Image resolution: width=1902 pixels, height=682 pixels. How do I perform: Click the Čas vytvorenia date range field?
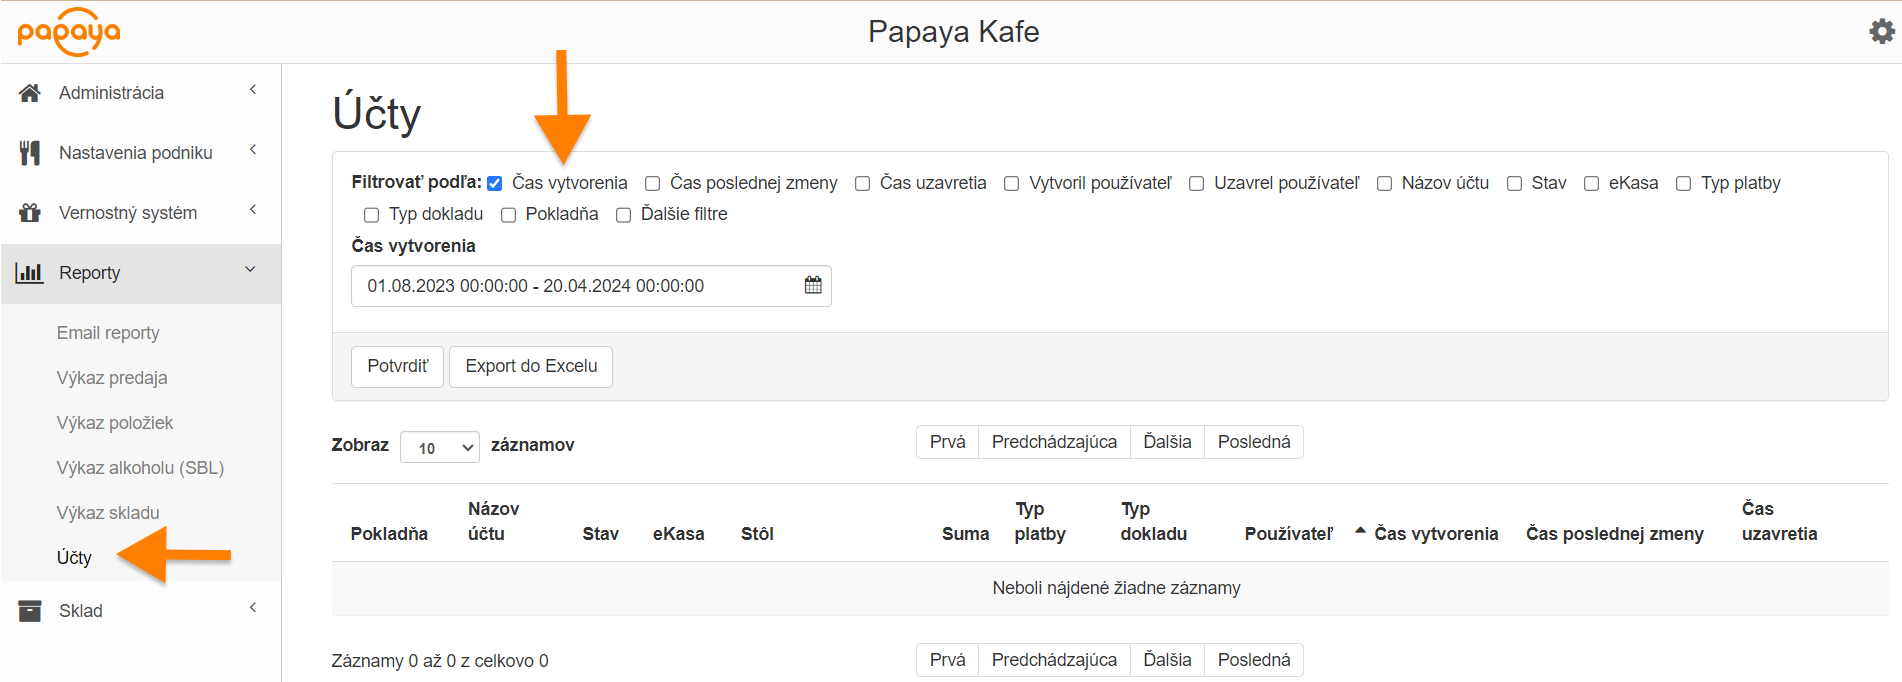click(575, 286)
